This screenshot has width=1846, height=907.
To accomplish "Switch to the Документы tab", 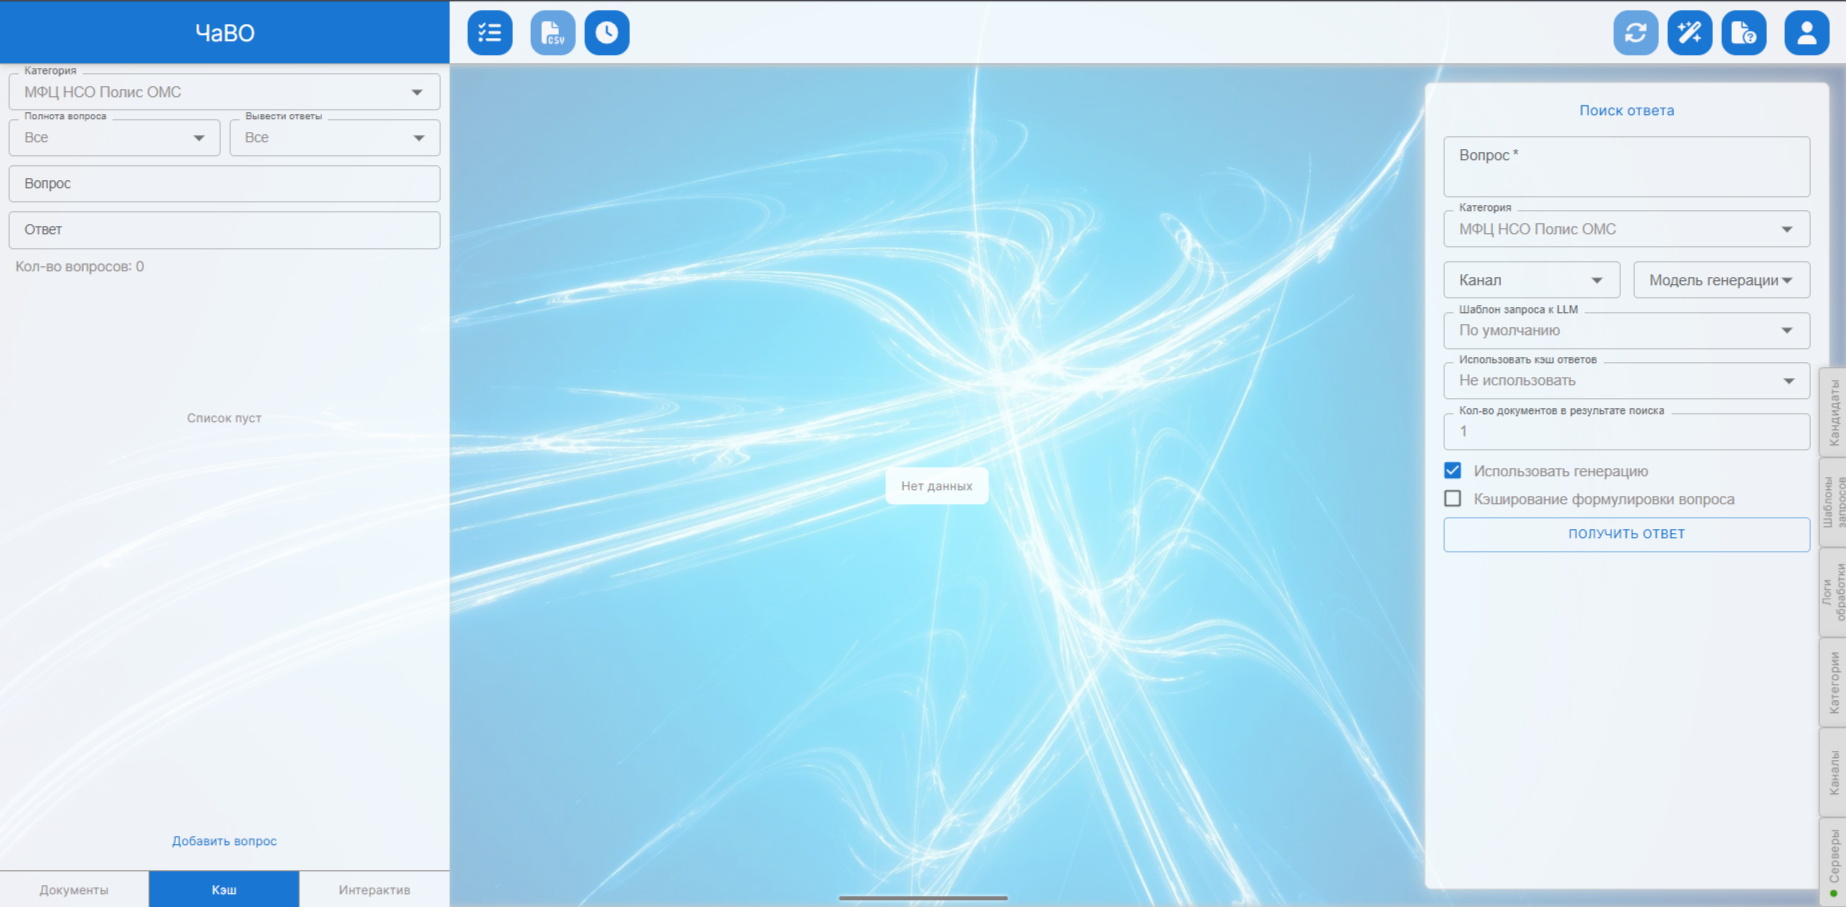I will (74, 889).
